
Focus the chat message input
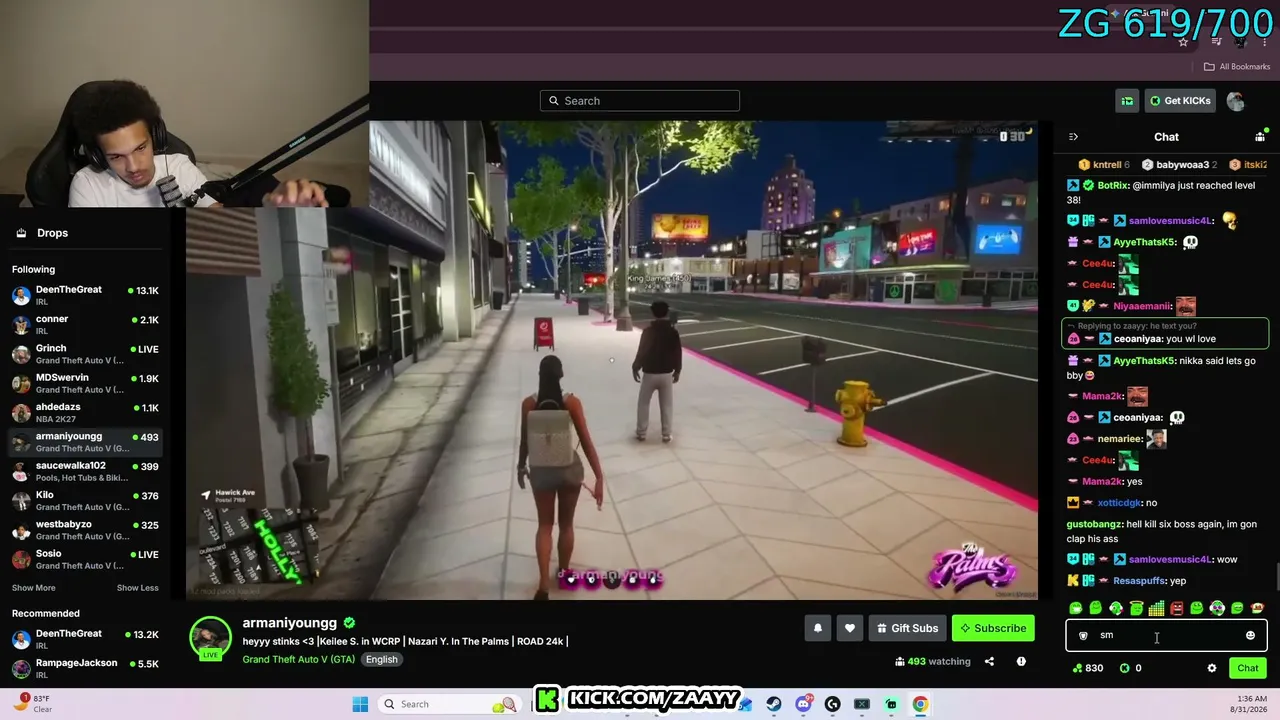(x=1166, y=635)
